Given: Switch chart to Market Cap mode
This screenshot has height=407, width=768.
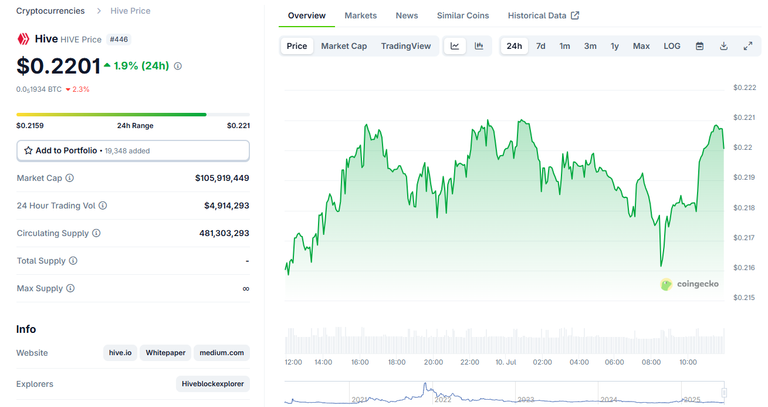Looking at the screenshot, I should [x=344, y=46].
